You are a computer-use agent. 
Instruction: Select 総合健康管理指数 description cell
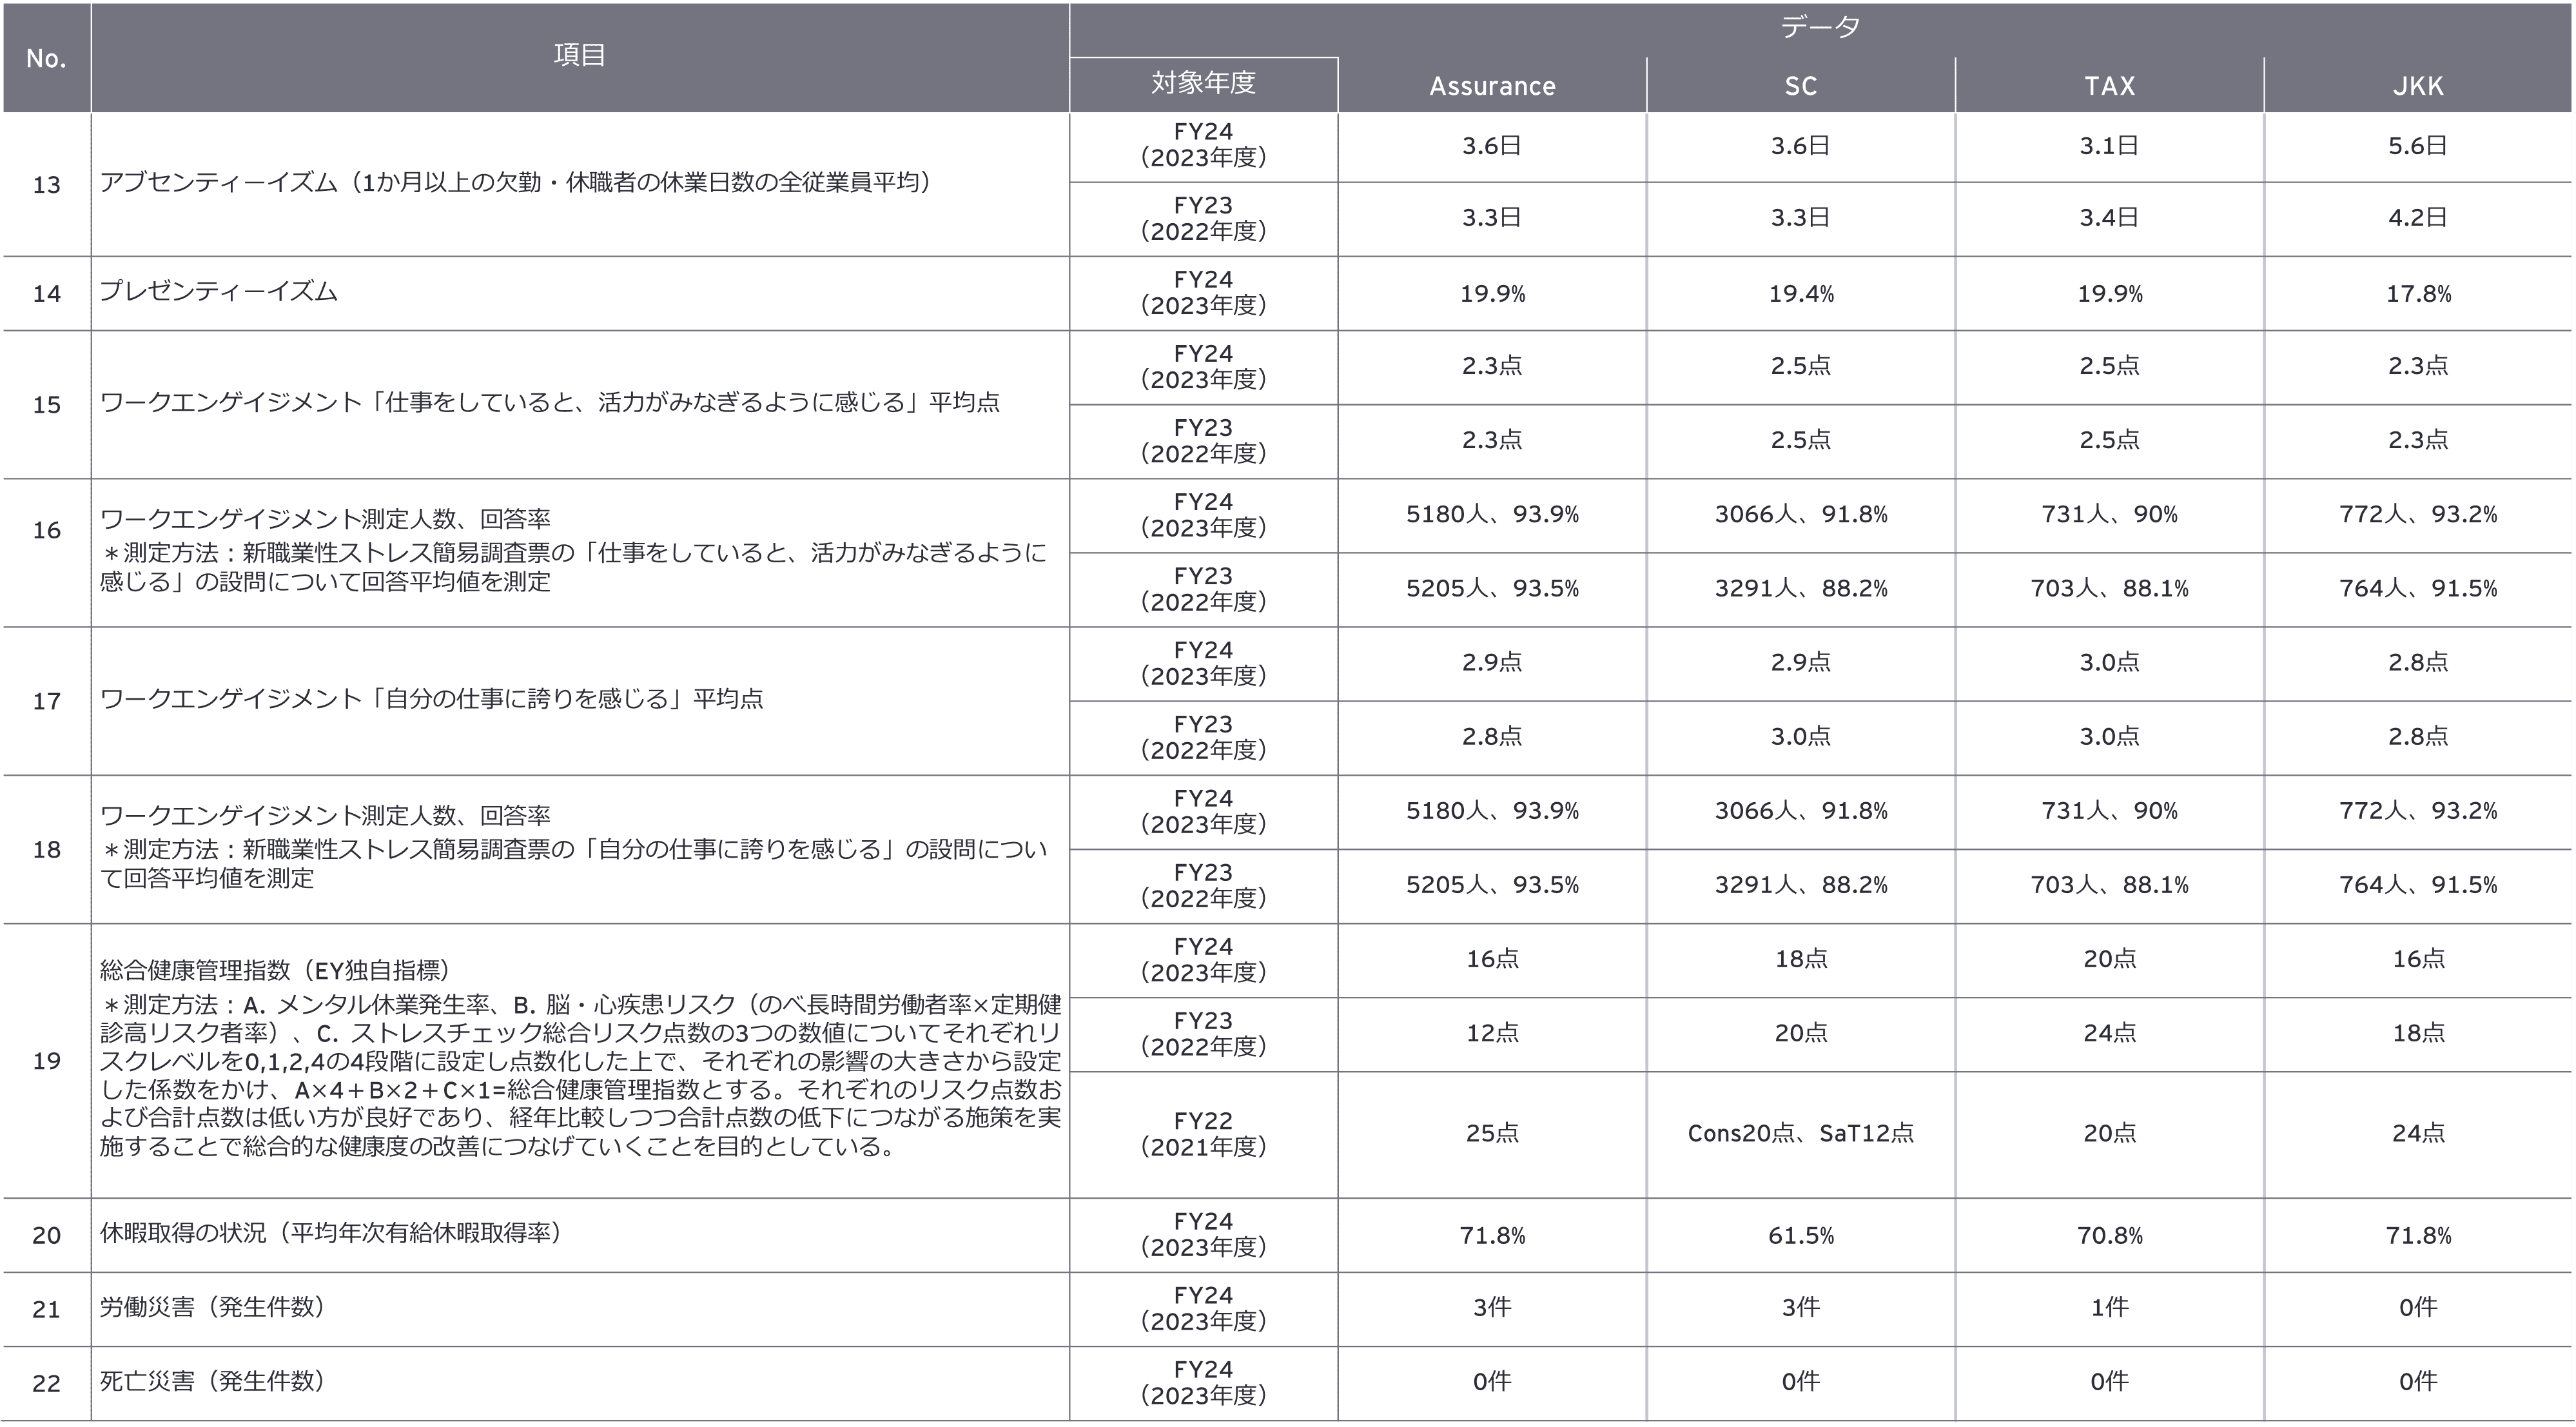pyautogui.click(x=579, y=1060)
